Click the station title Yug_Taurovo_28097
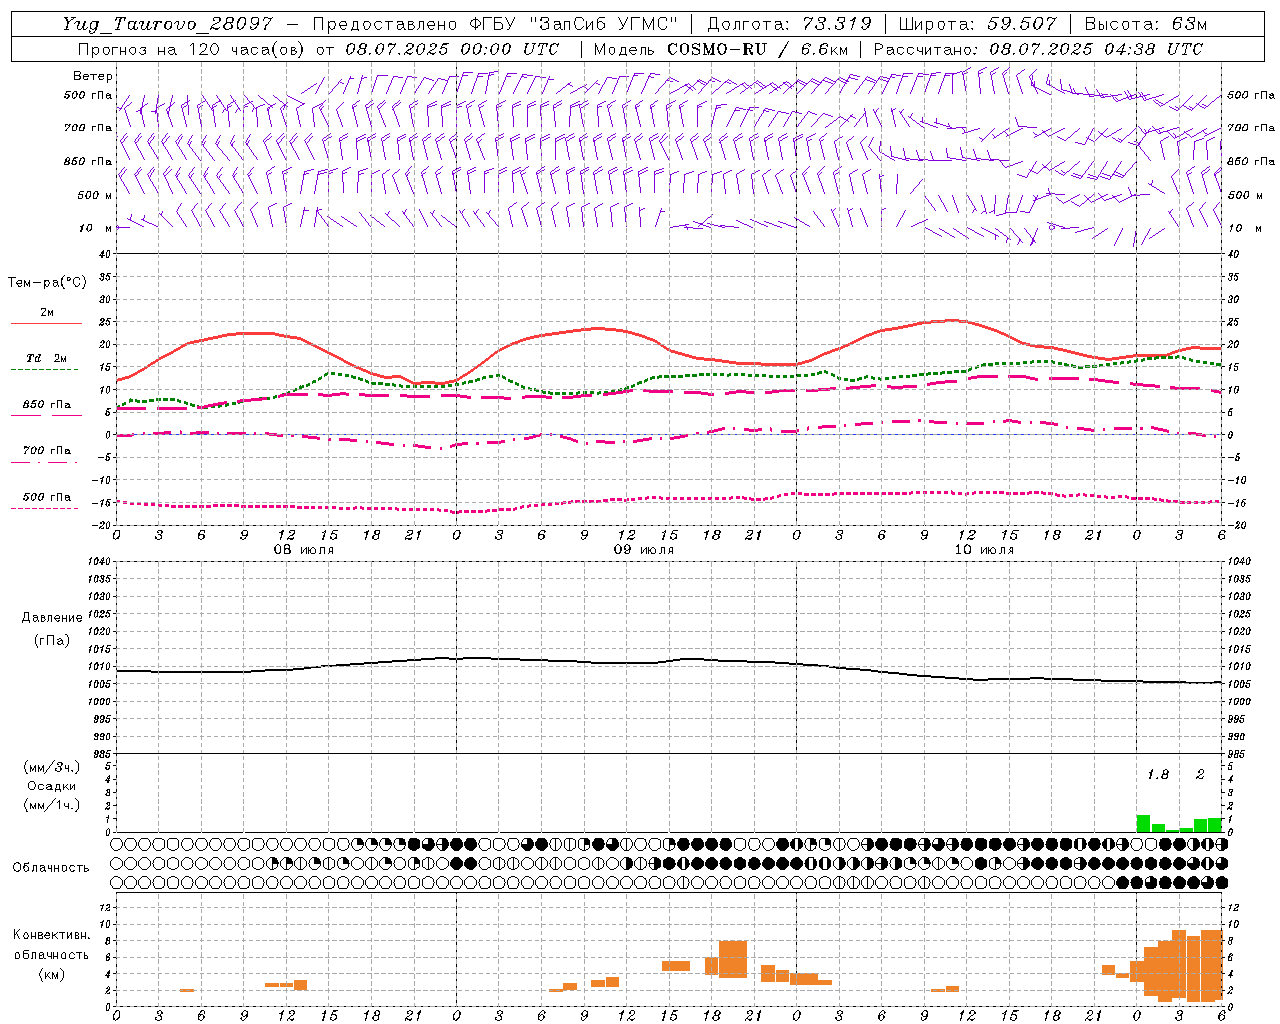The width and height of the screenshot is (1280, 1024). (167, 24)
